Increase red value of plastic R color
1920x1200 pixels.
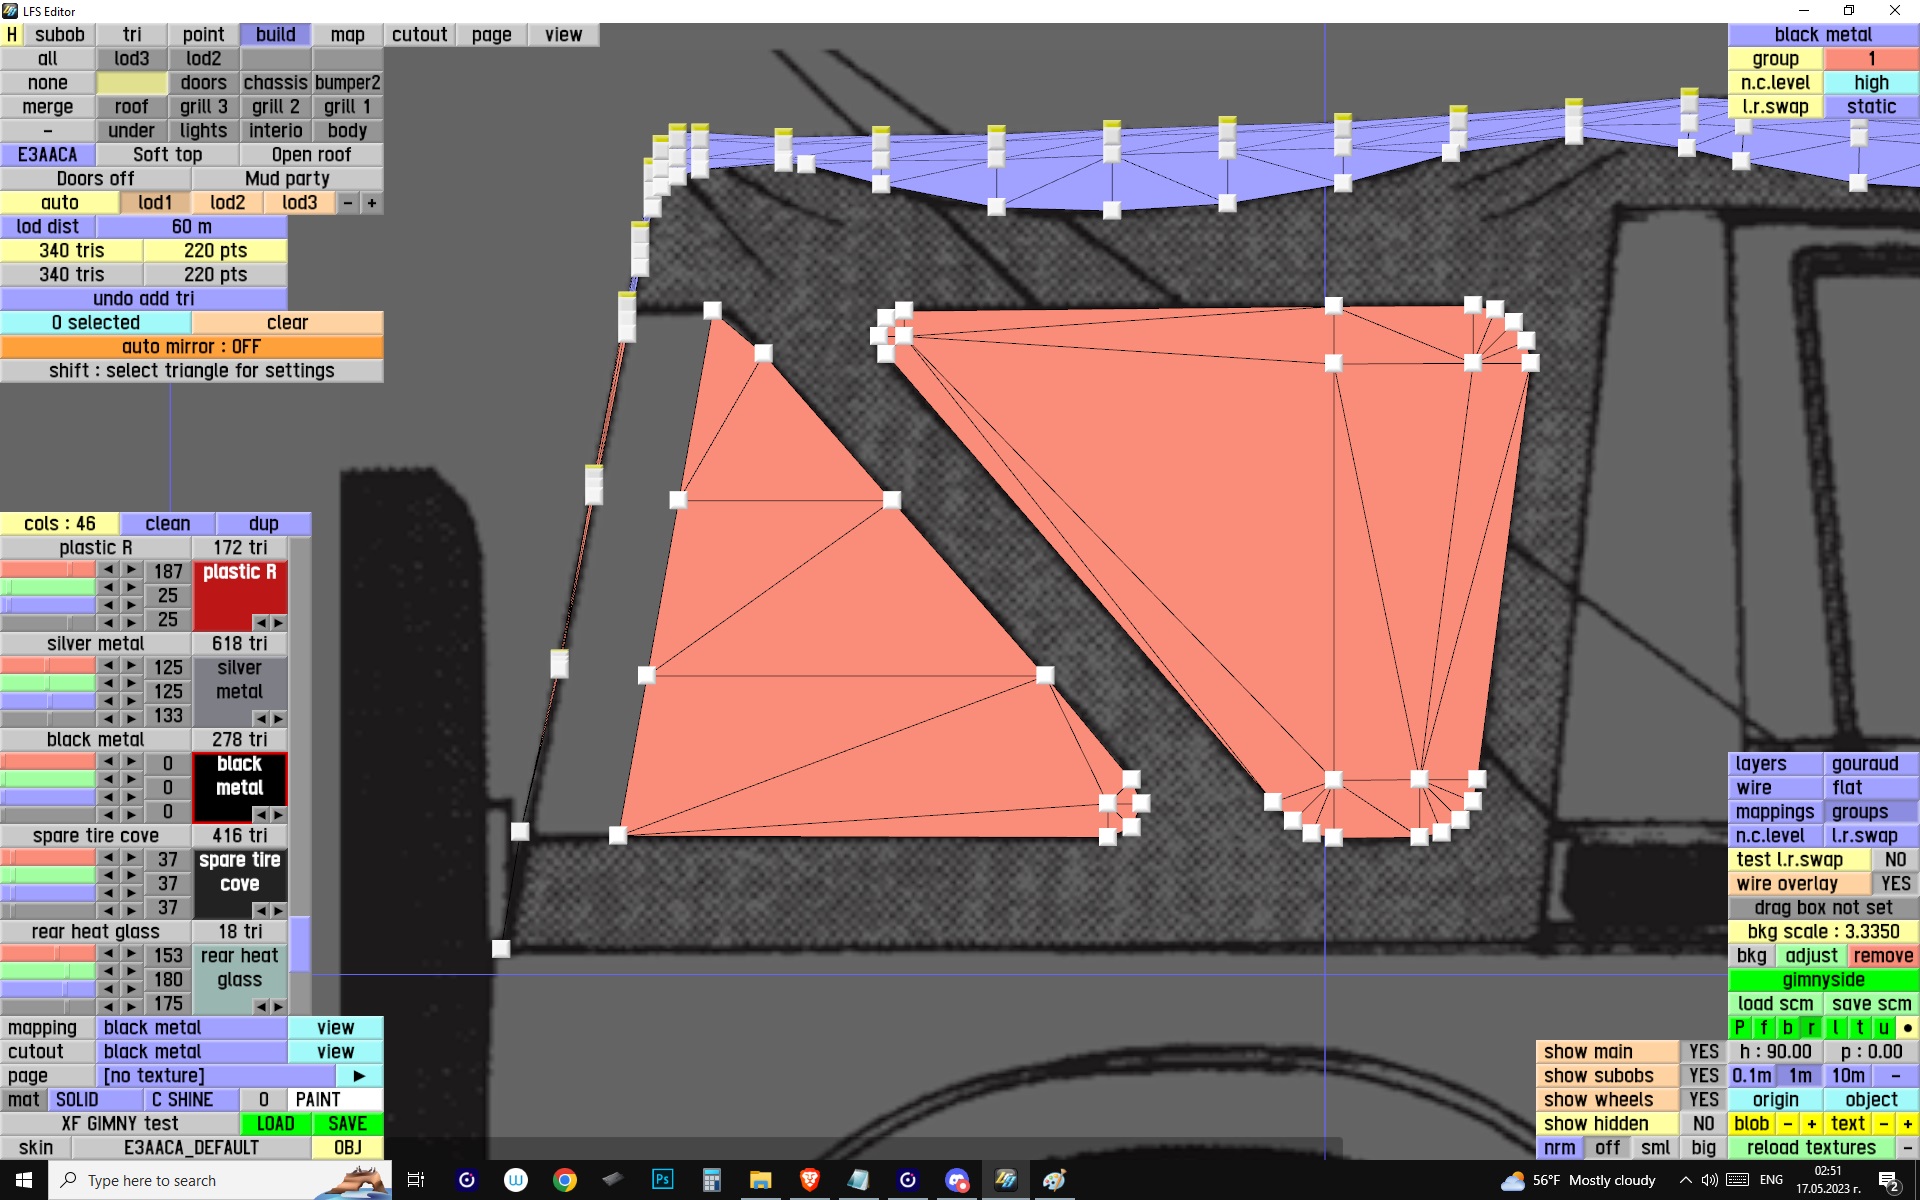131,570
